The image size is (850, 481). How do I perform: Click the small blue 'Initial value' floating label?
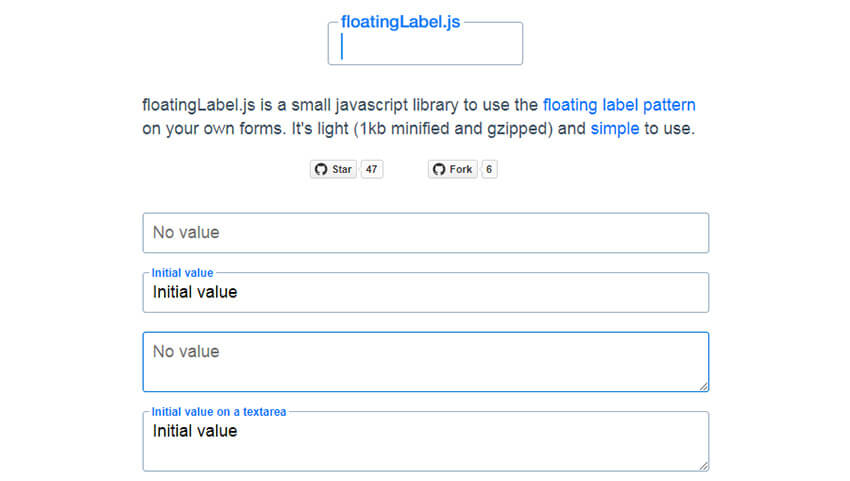pyautogui.click(x=182, y=273)
